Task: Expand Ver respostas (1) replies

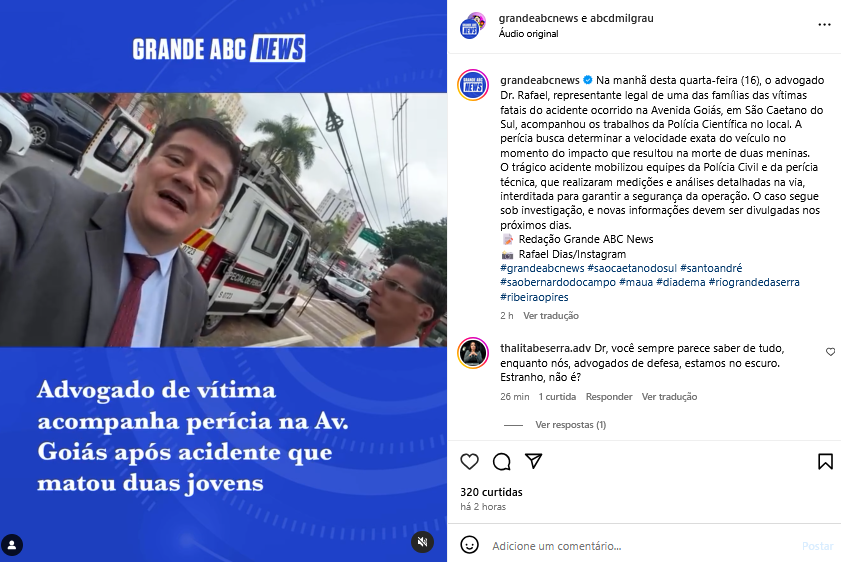Action: (x=571, y=425)
